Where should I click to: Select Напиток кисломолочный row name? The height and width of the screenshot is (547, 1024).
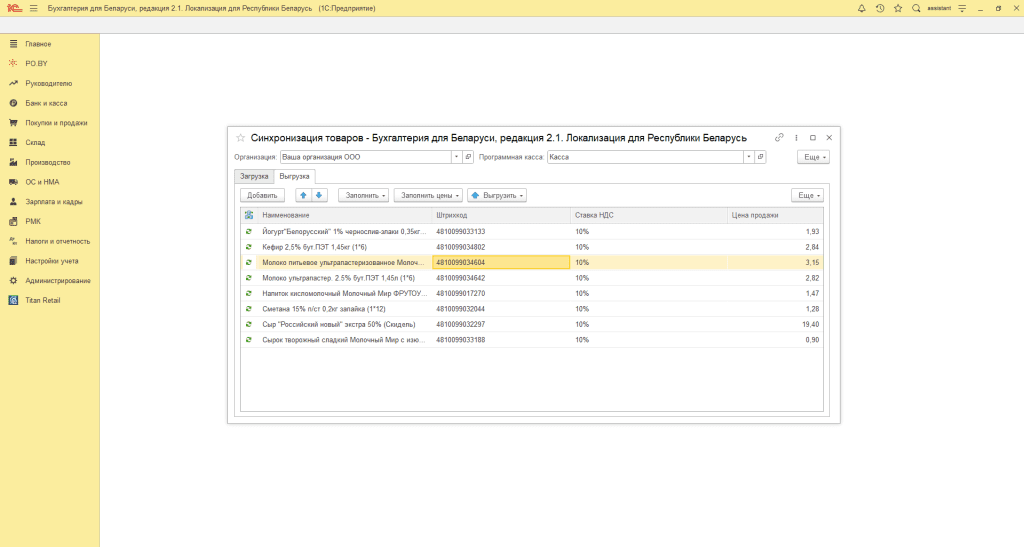click(344, 294)
